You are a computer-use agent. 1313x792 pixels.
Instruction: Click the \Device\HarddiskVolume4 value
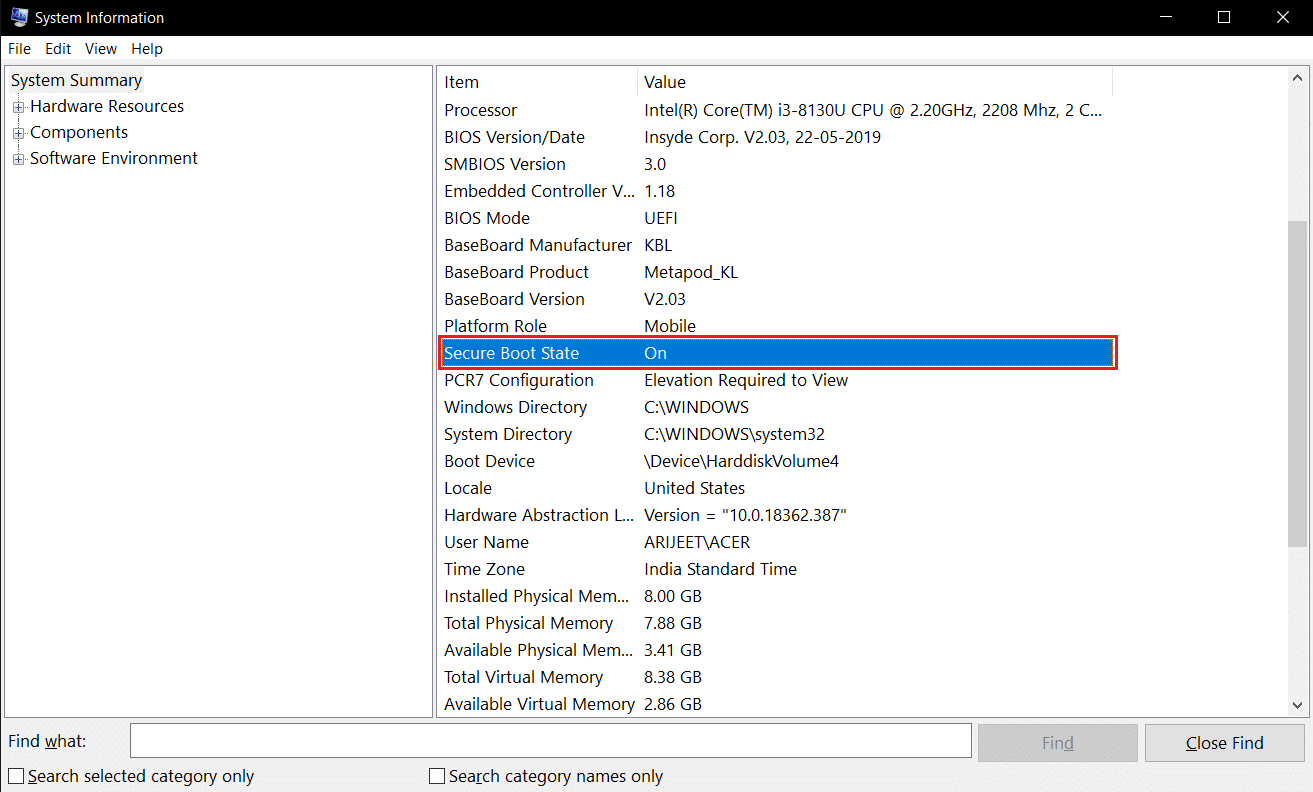pyautogui.click(x=741, y=461)
